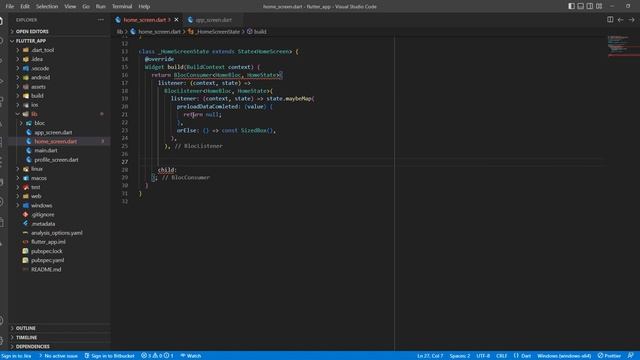Go back with left arrow icon

pos(620,20)
